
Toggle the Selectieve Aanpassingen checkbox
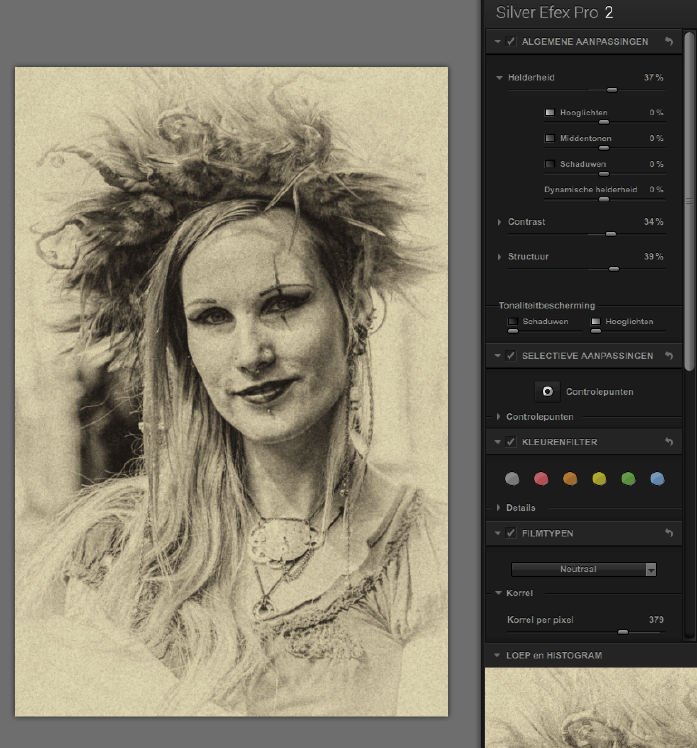click(x=511, y=356)
